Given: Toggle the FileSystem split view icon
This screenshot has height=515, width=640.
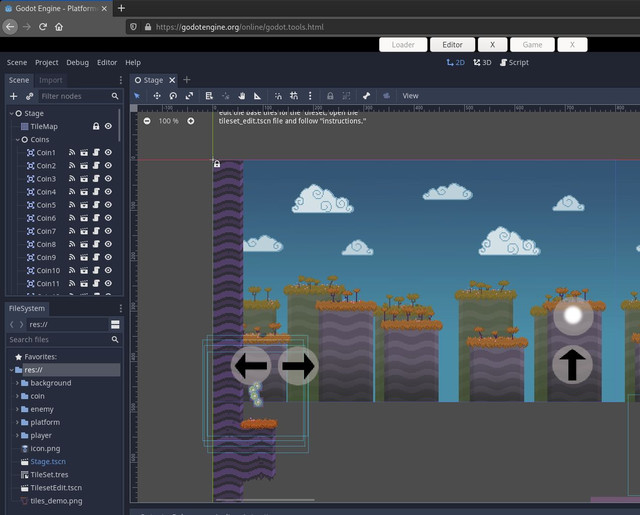Looking at the screenshot, I should (115, 324).
